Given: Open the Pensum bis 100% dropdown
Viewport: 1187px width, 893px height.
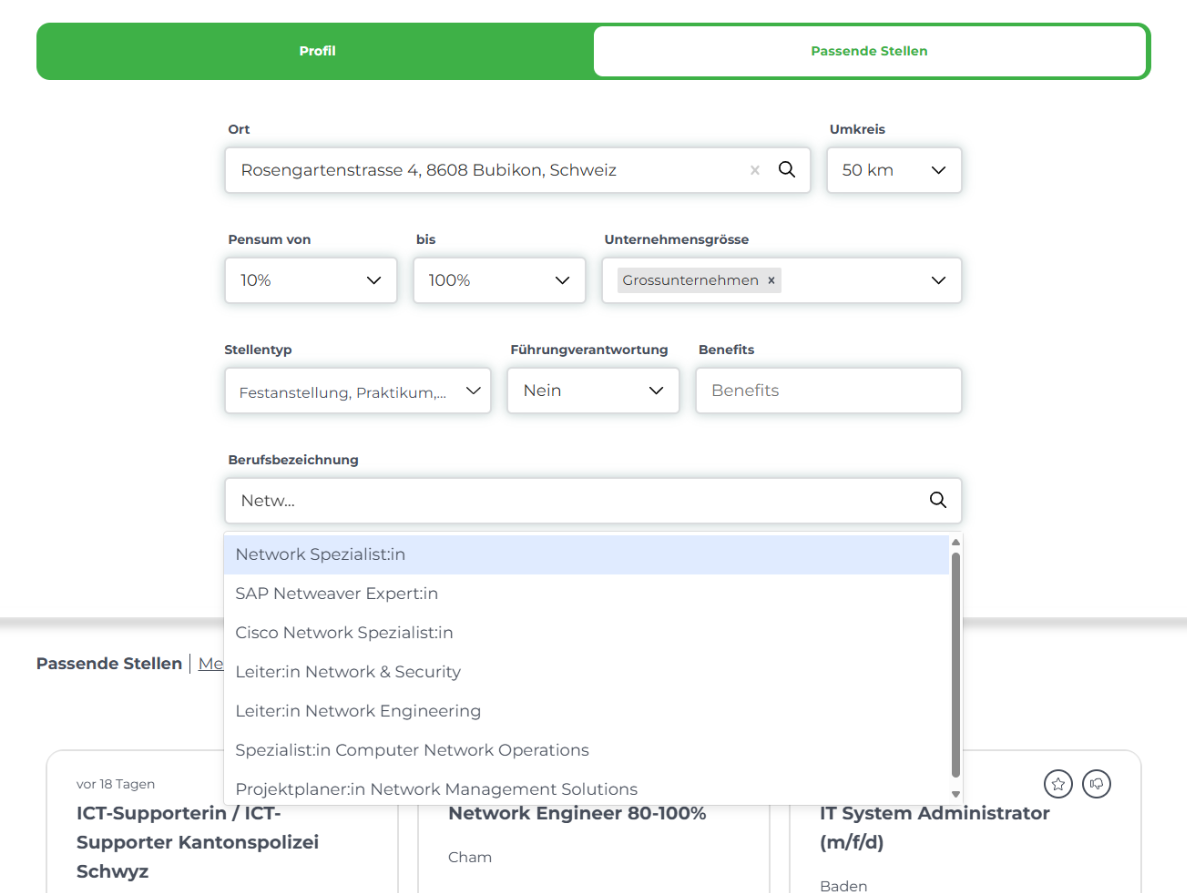Looking at the screenshot, I should pyautogui.click(x=498, y=281).
